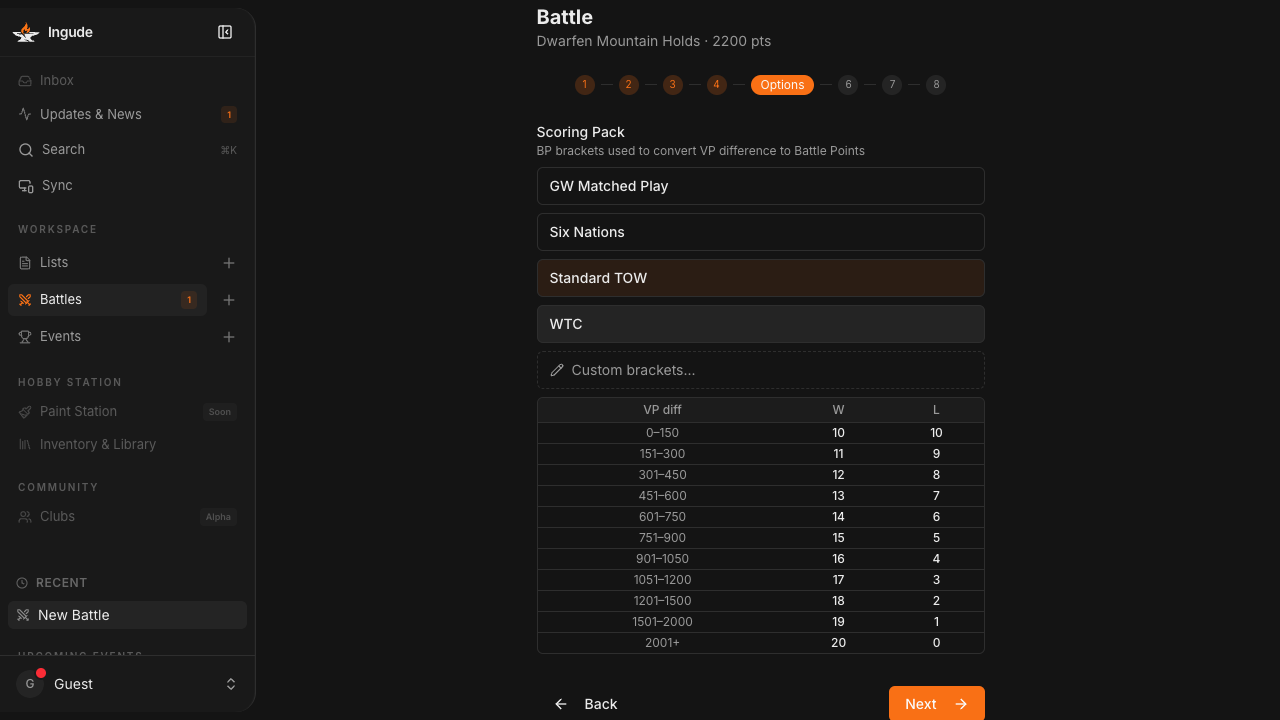This screenshot has height=720, width=1280.
Task: Click the Battles count badge
Action: point(189,300)
